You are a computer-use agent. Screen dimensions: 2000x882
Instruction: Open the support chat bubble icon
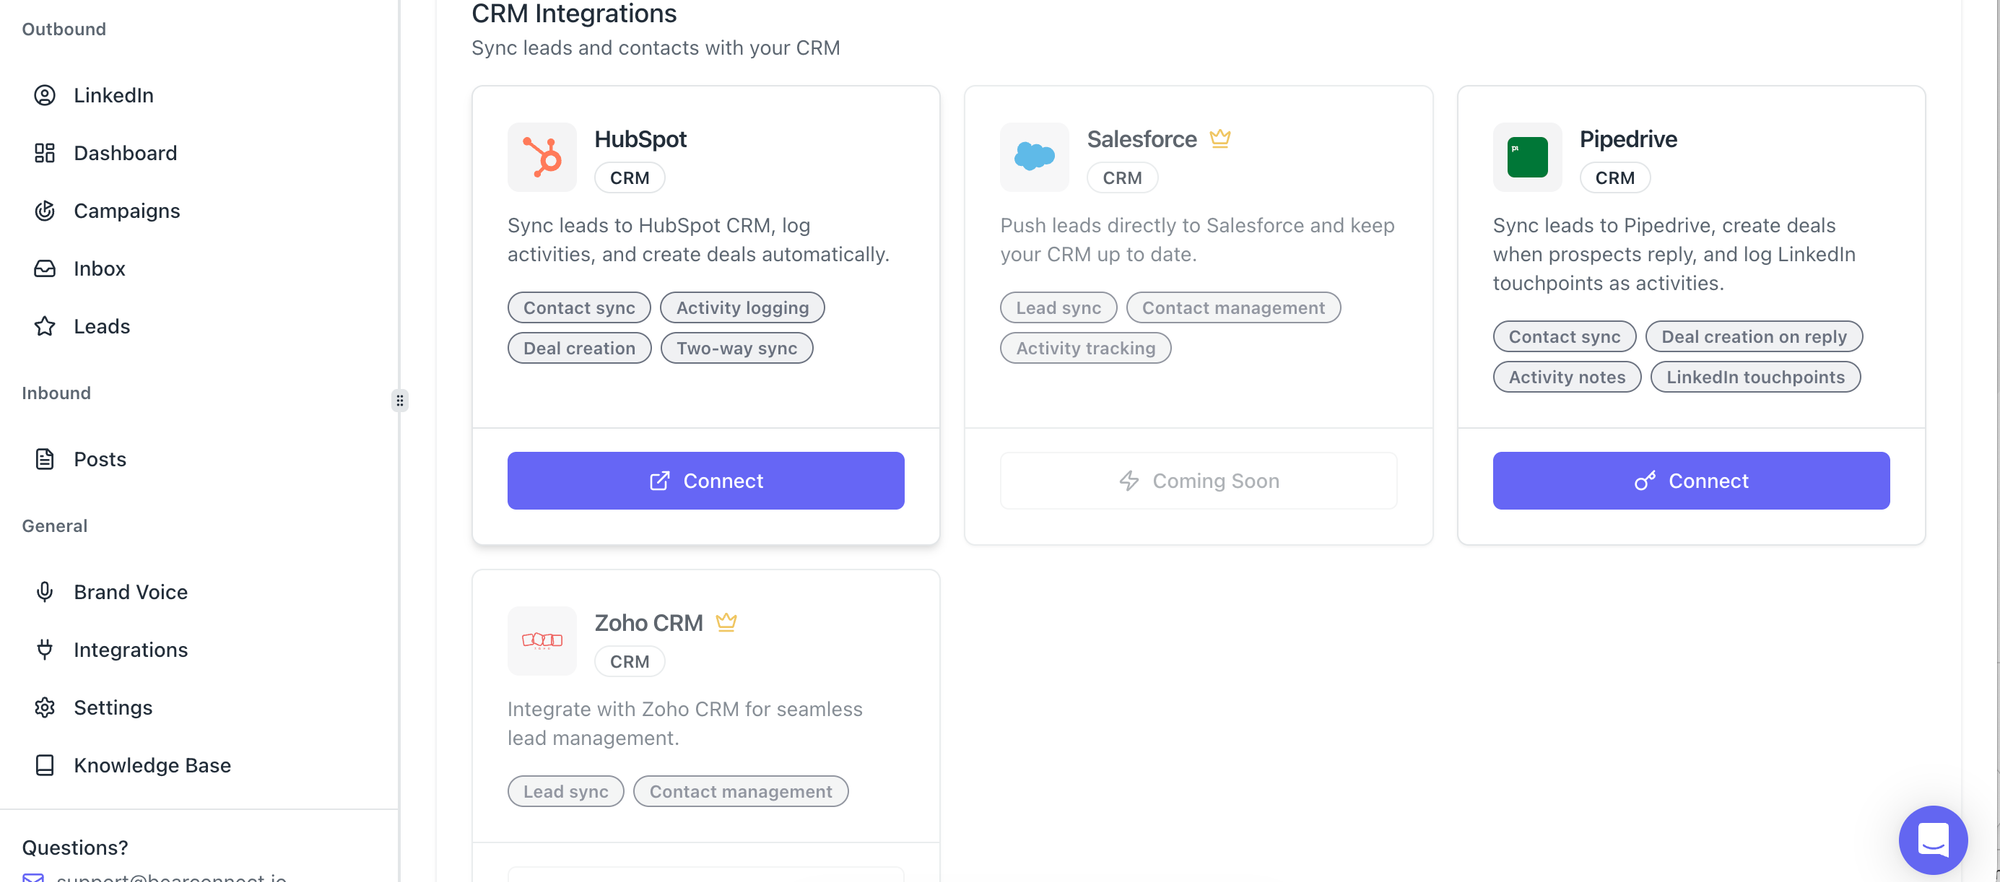[1932, 840]
